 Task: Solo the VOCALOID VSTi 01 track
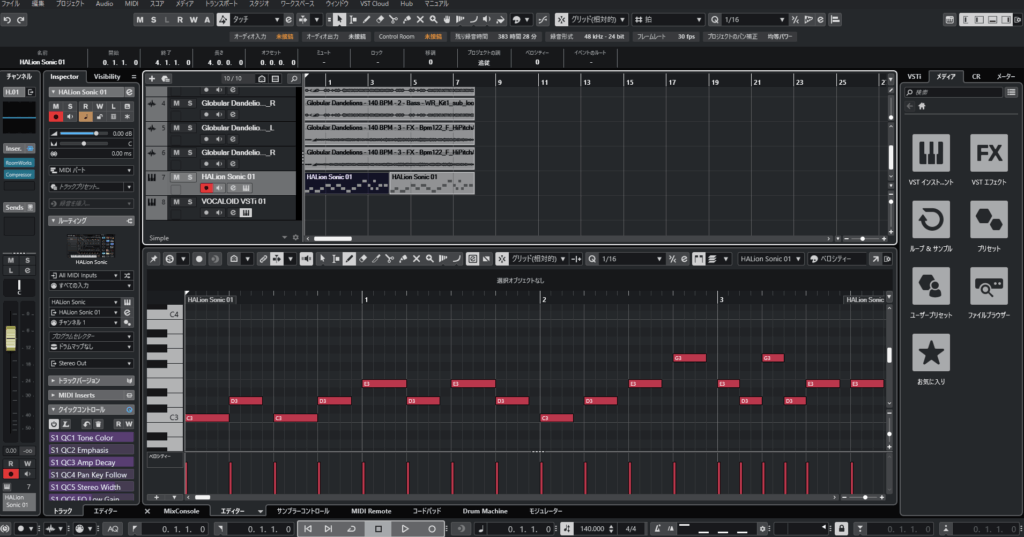[189, 201]
